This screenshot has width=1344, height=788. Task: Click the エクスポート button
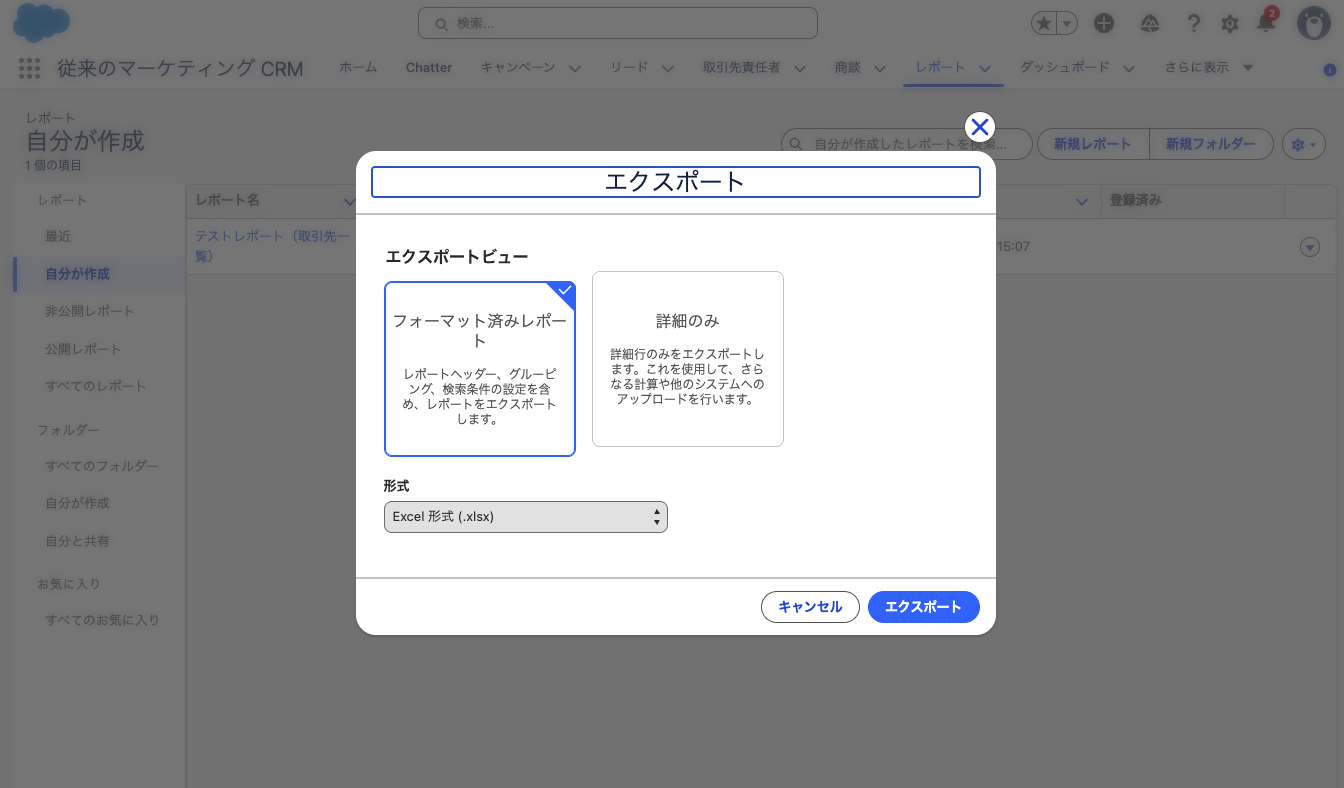(x=923, y=606)
